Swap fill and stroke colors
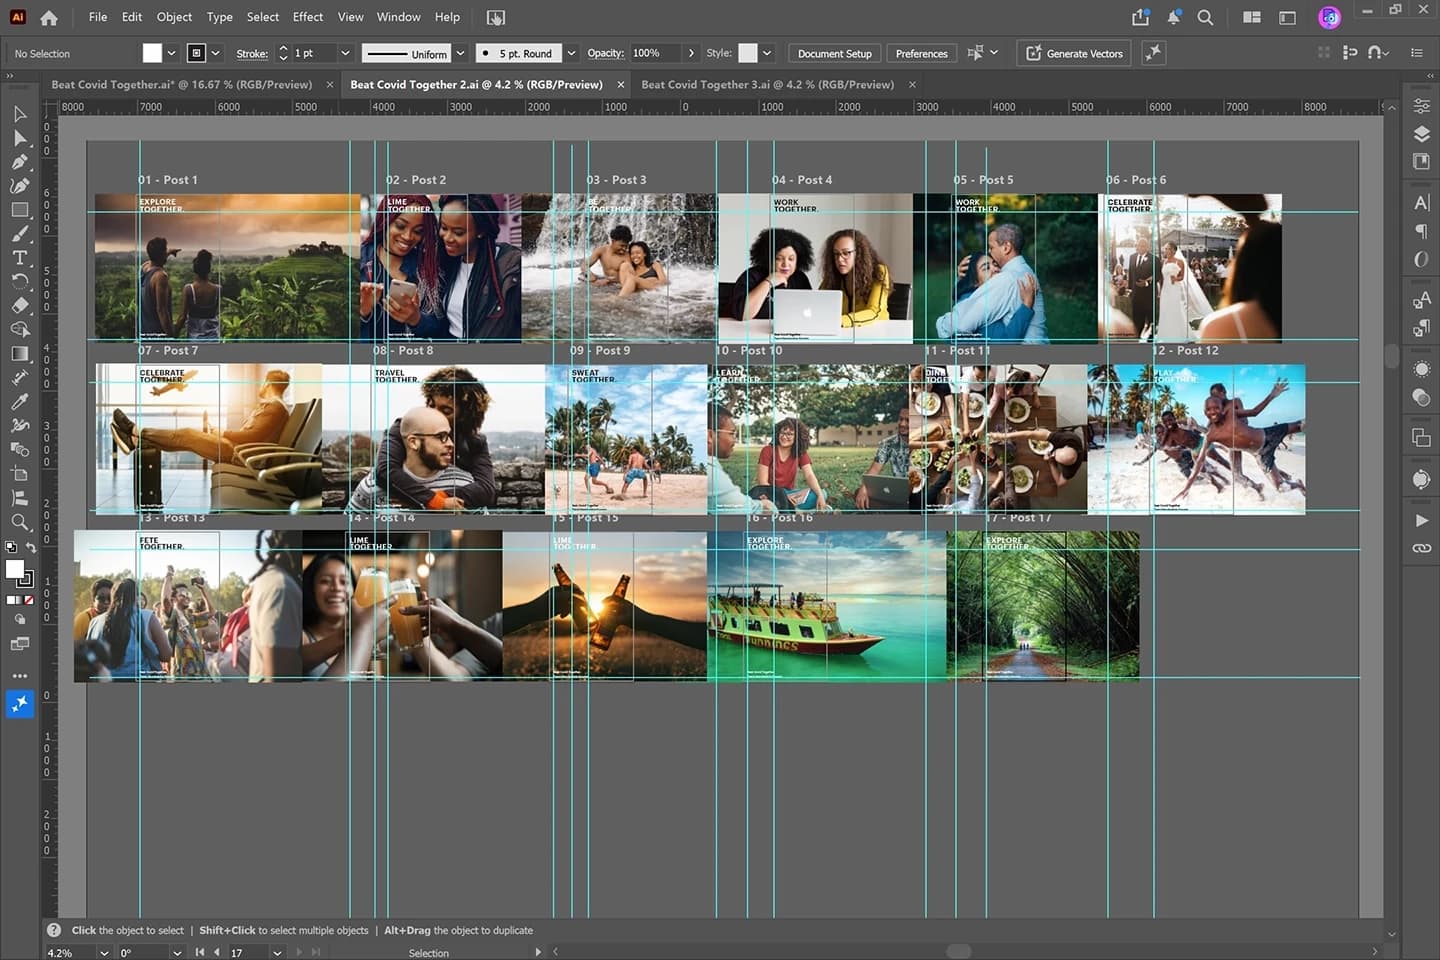 point(31,547)
